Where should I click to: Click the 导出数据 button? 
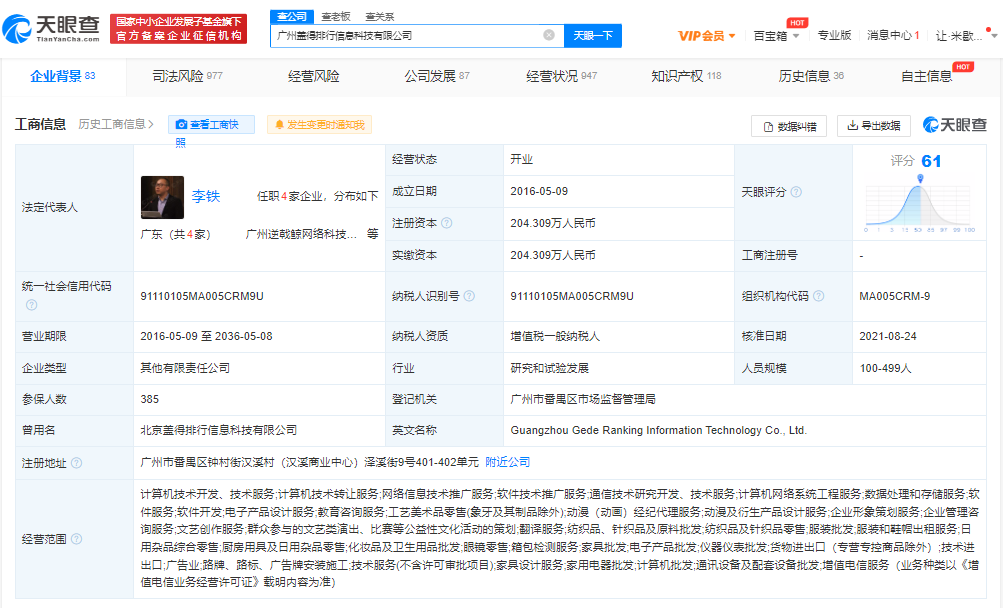coord(873,126)
